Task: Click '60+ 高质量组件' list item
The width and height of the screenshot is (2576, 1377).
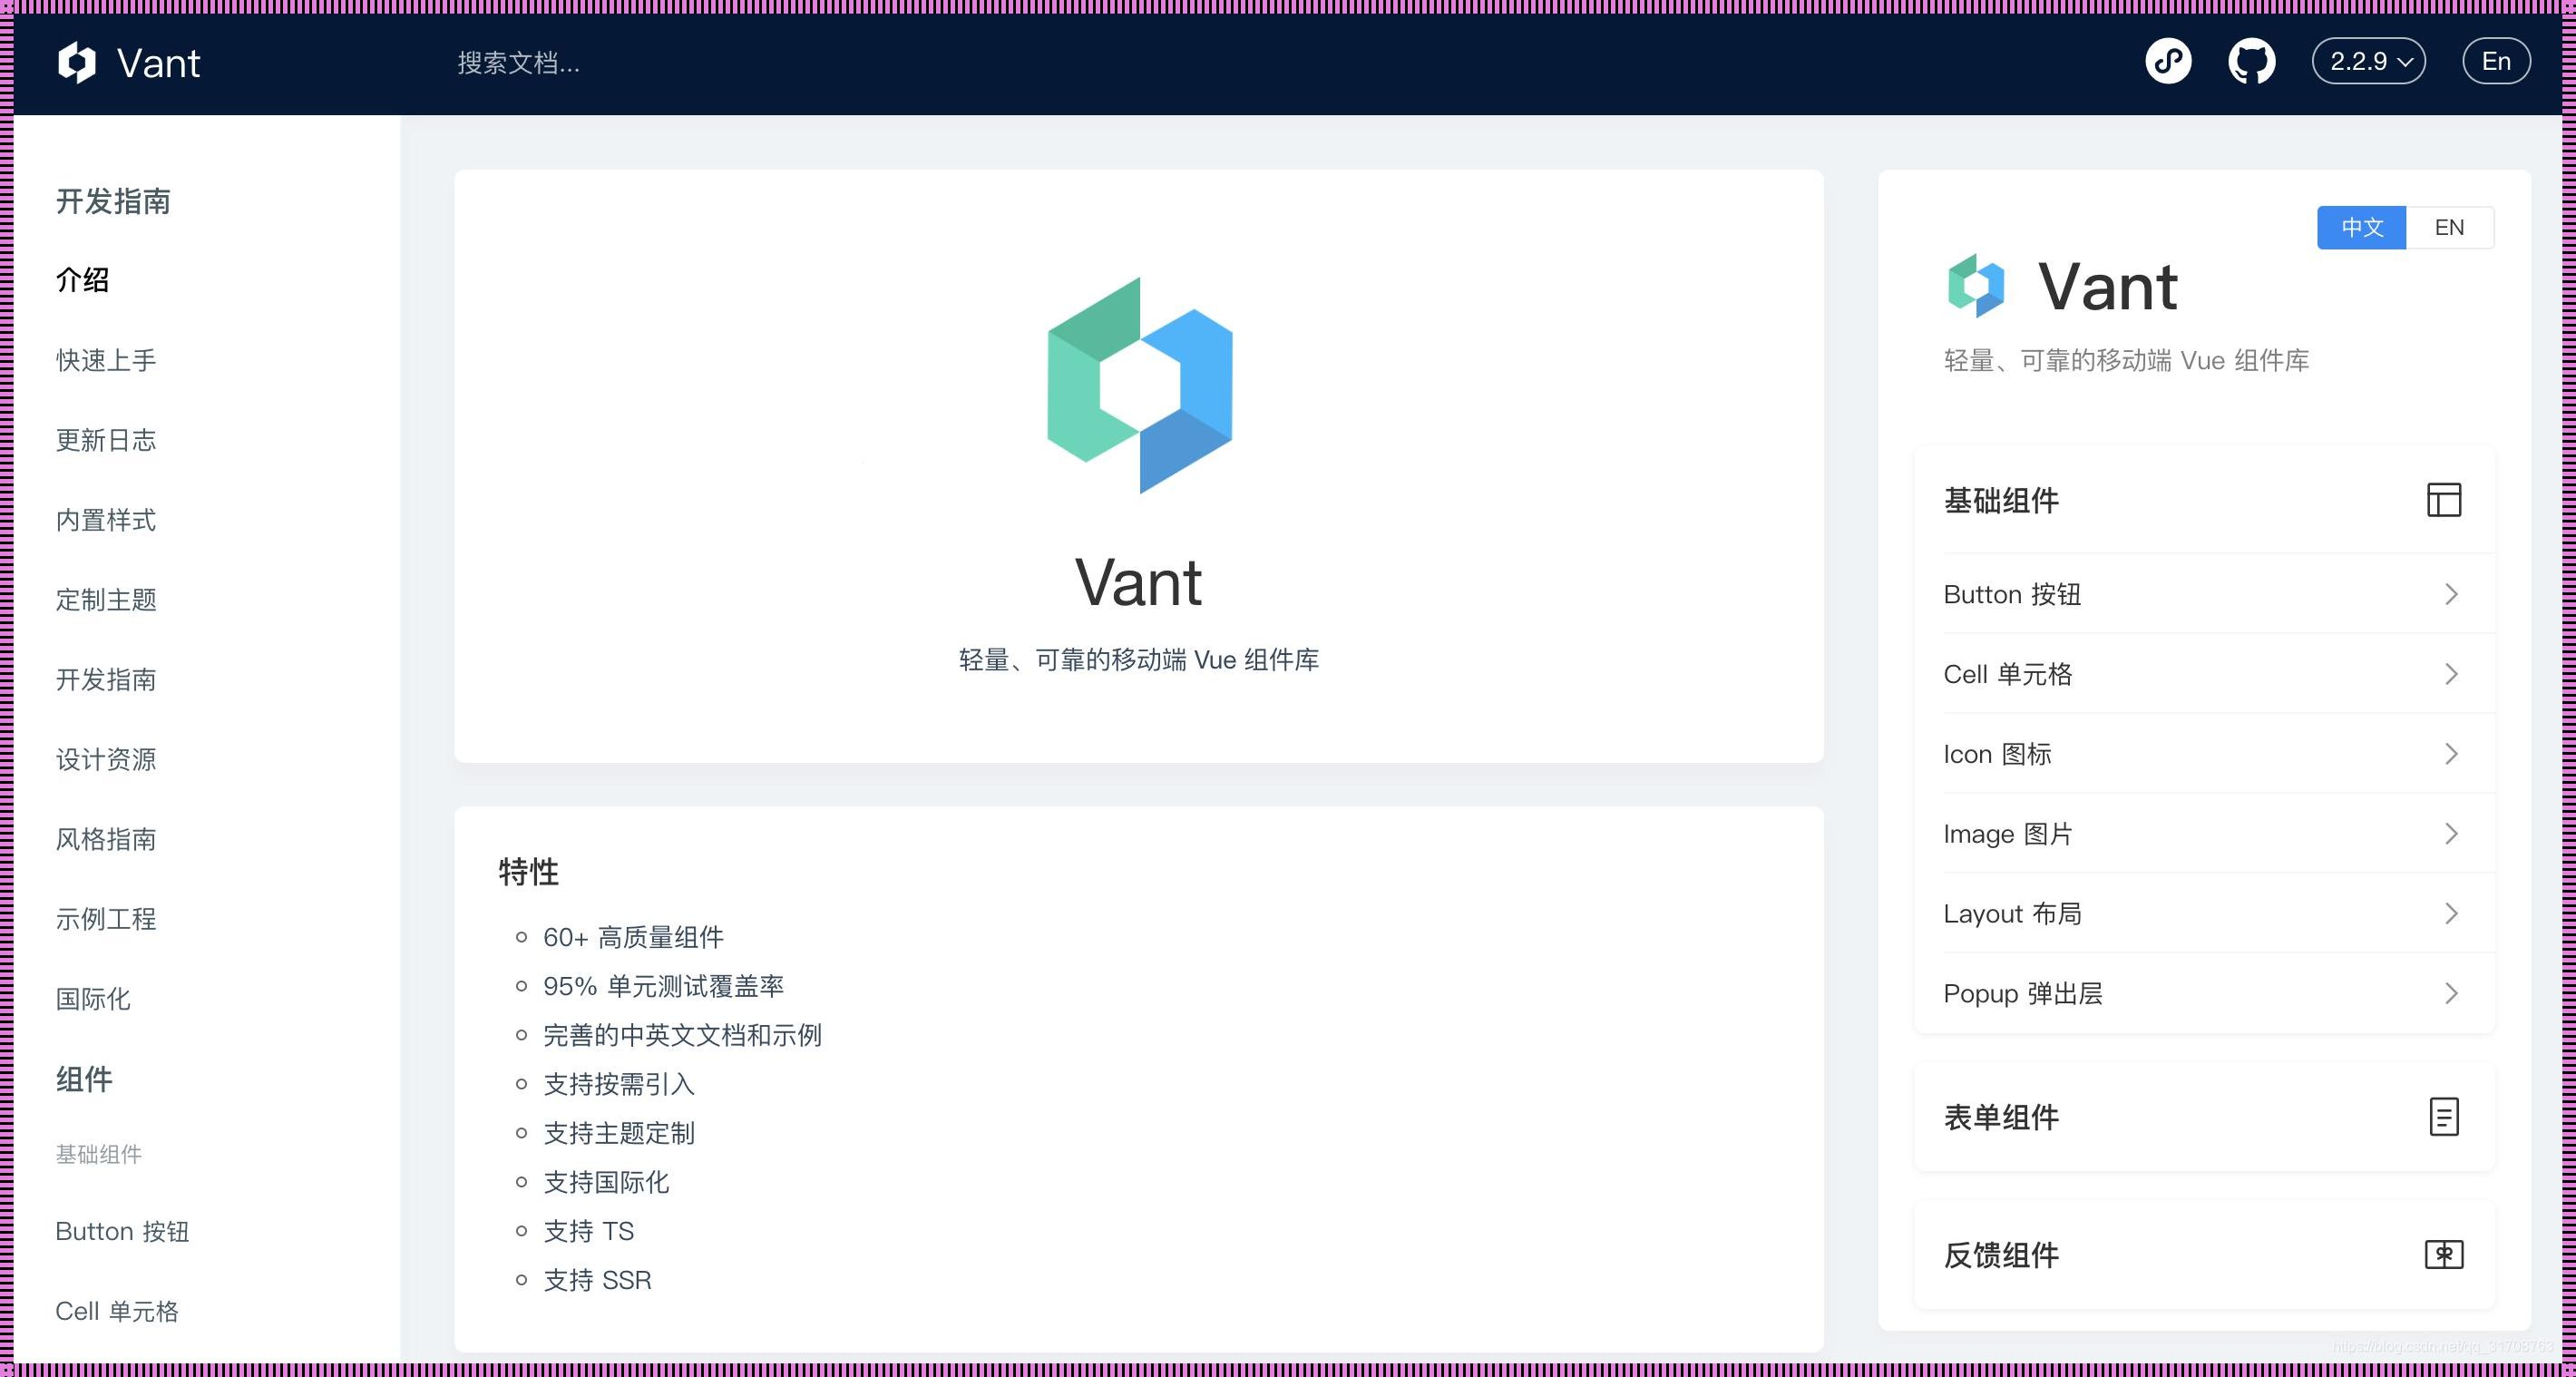Action: 633,938
